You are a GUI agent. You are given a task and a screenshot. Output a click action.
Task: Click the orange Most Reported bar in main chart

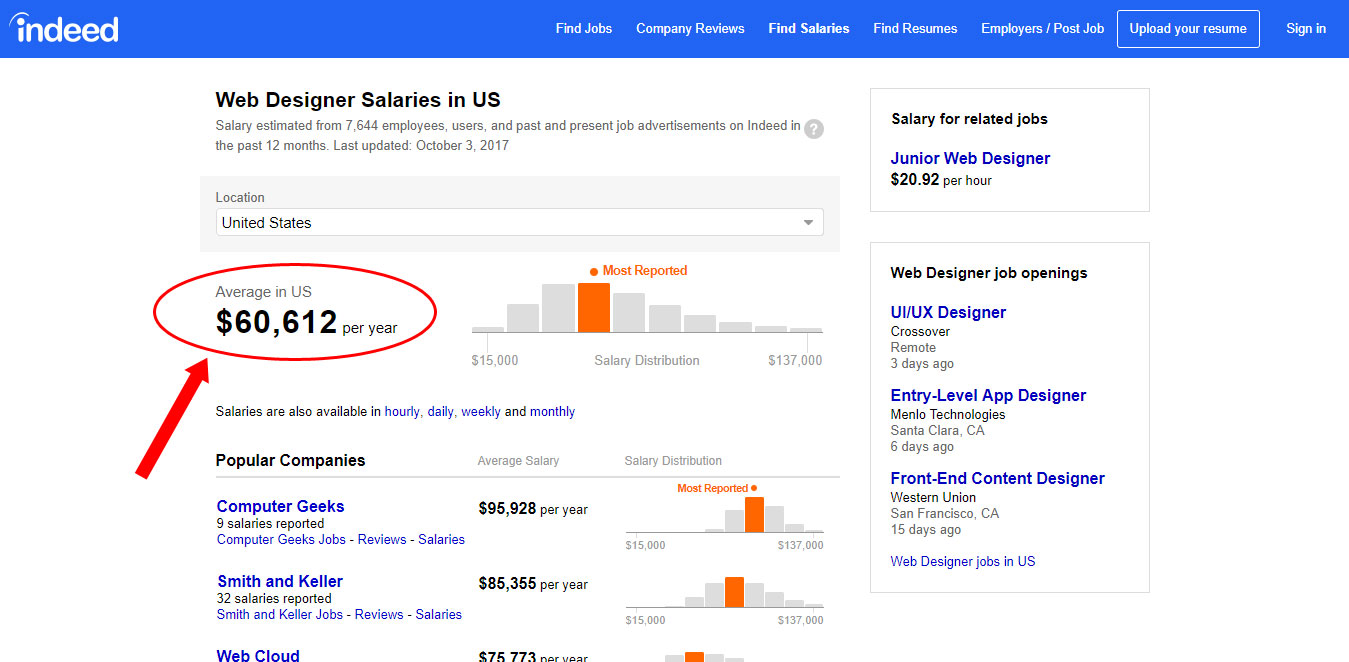pyautogui.click(x=594, y=307)
